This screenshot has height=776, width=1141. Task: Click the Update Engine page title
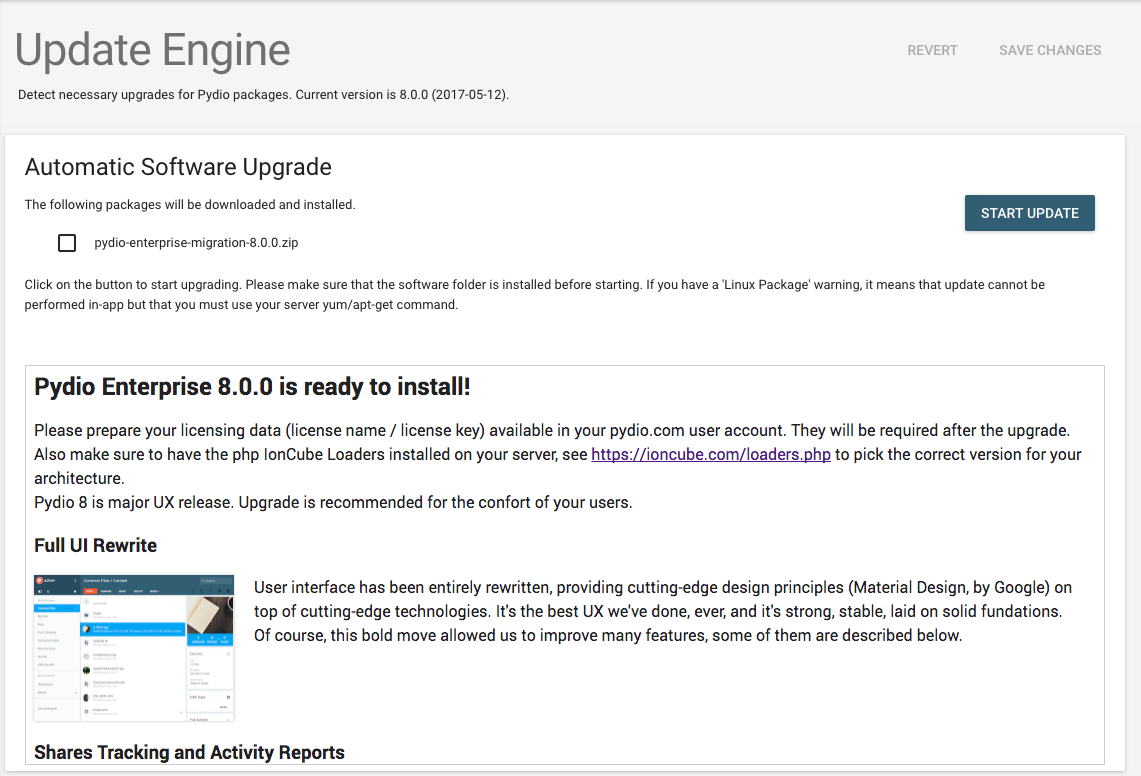coord(153,50)
